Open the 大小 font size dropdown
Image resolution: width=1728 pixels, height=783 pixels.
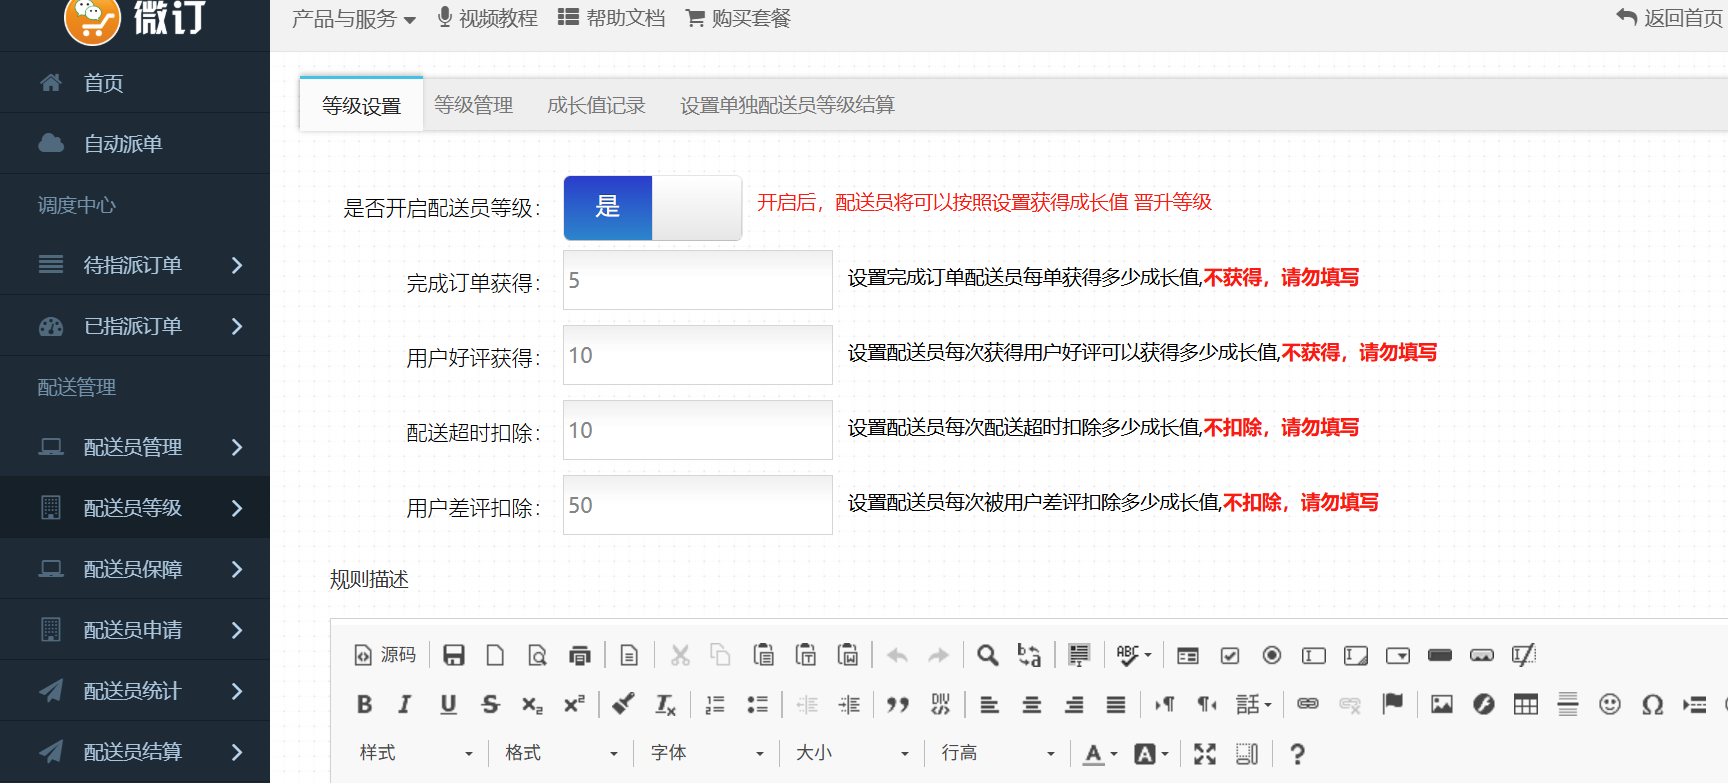point(852,753)
